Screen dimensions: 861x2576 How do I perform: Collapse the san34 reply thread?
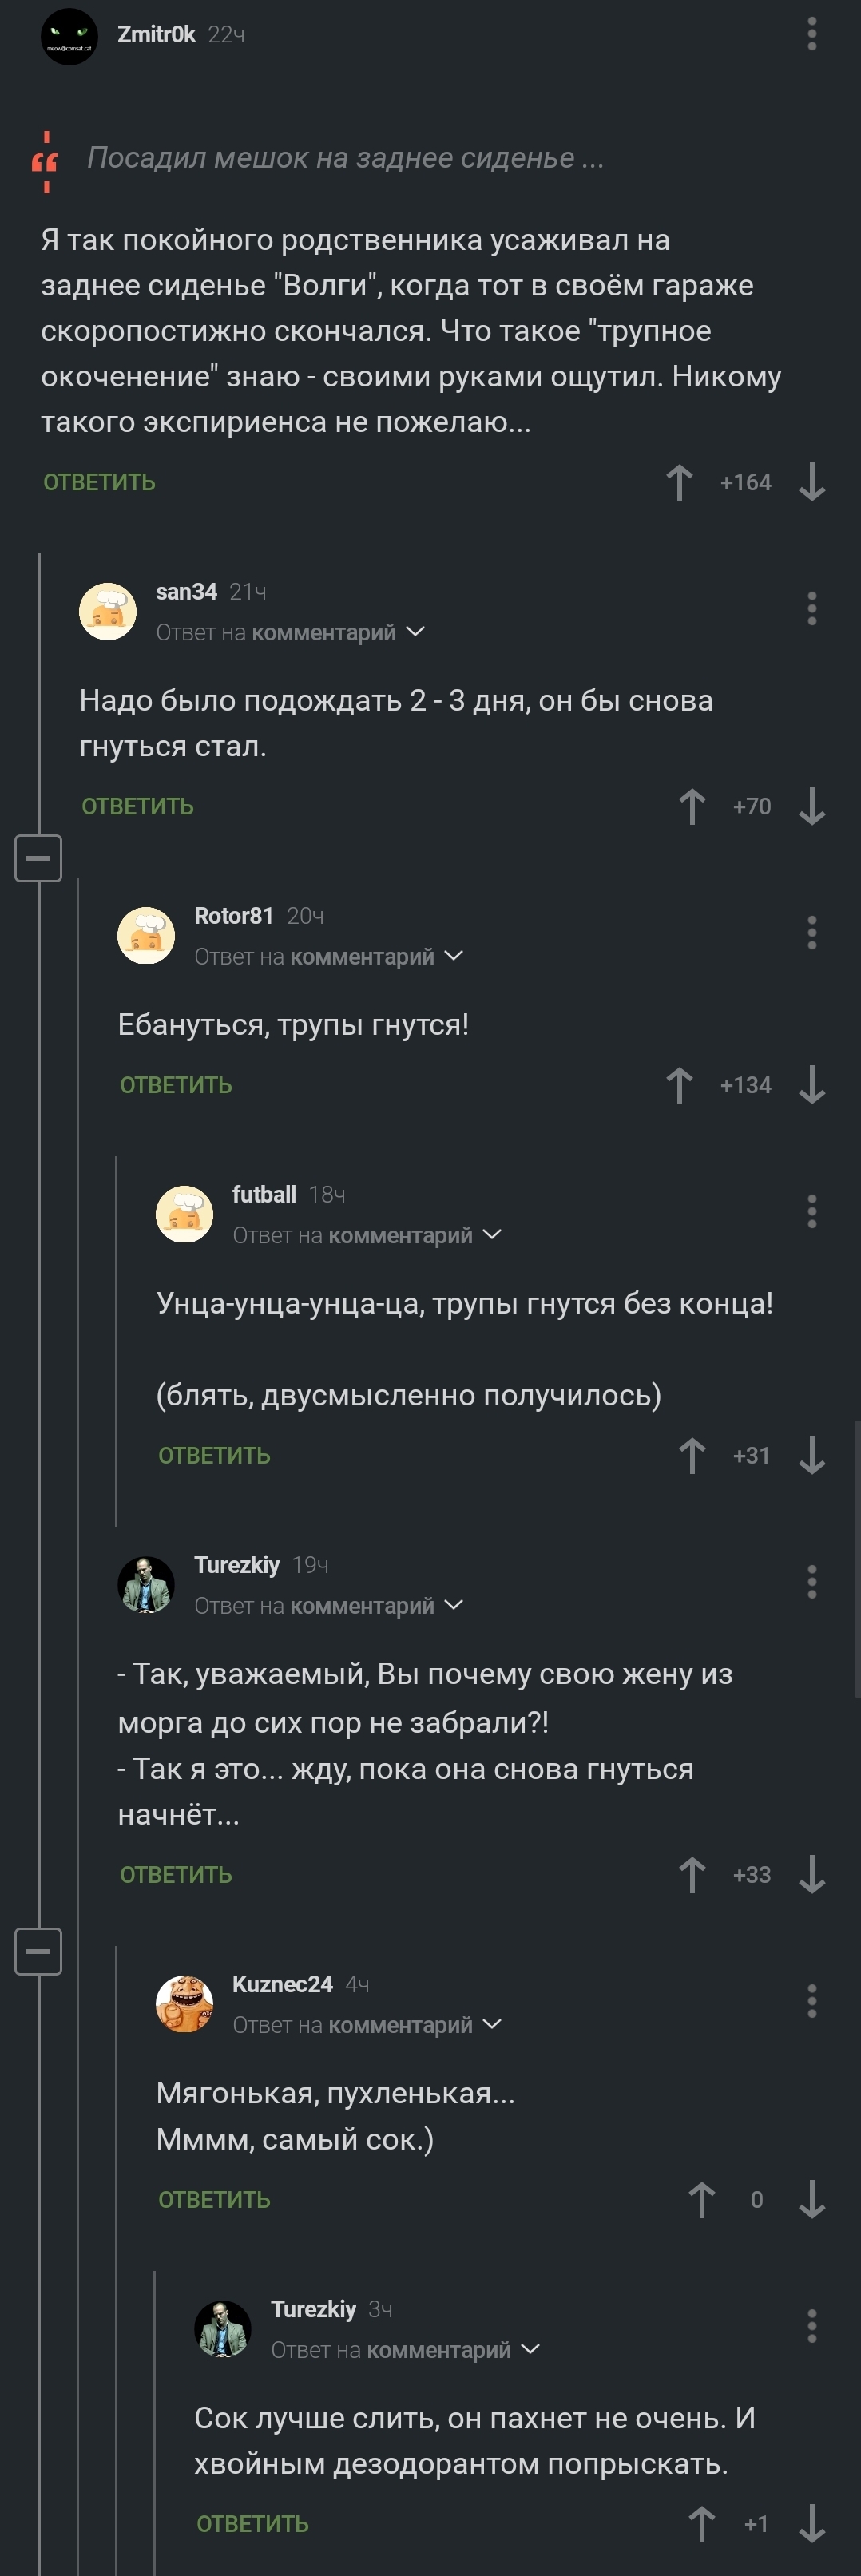click(38, 858)
